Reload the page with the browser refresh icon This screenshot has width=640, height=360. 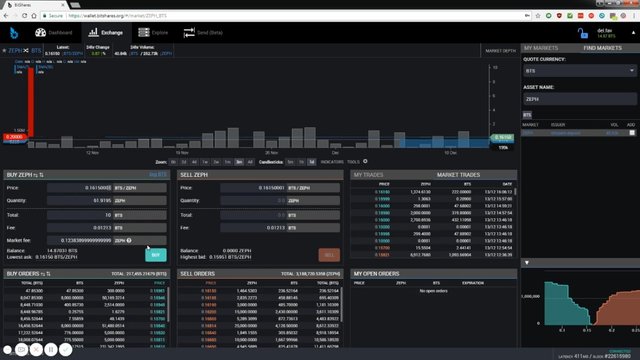pyautogui.click(x=24, y=16)
